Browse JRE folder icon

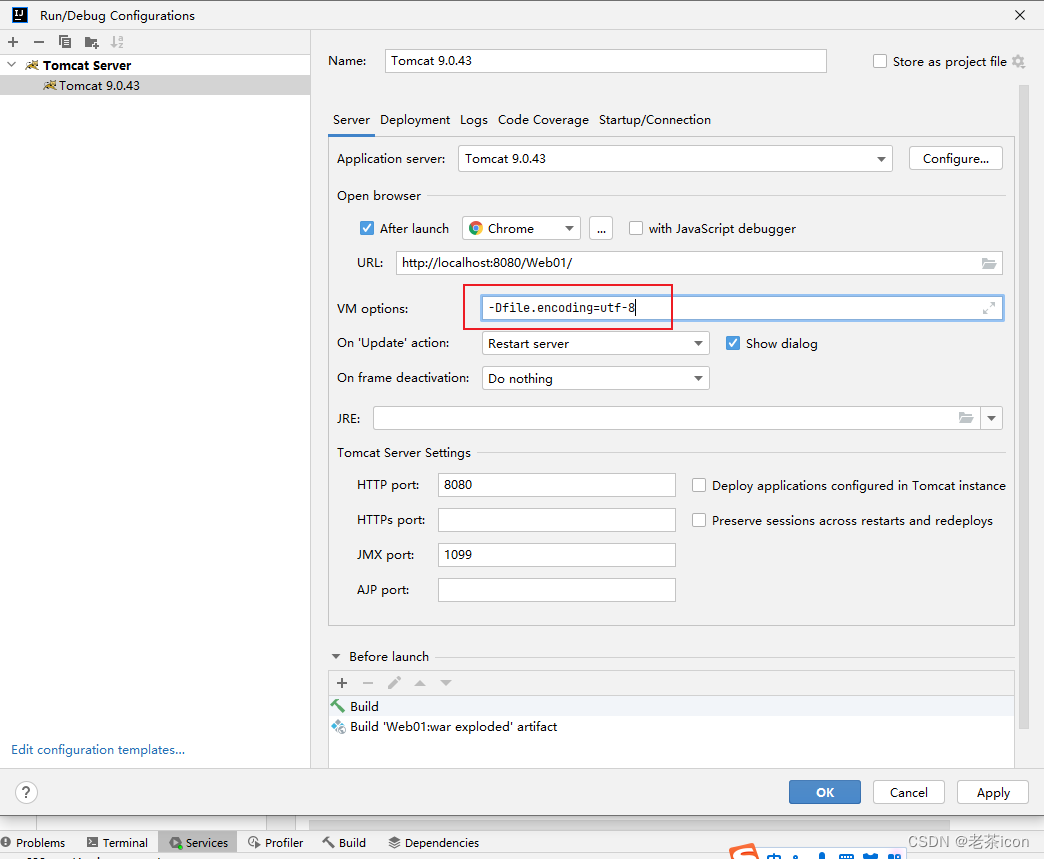tap(966, 418)
